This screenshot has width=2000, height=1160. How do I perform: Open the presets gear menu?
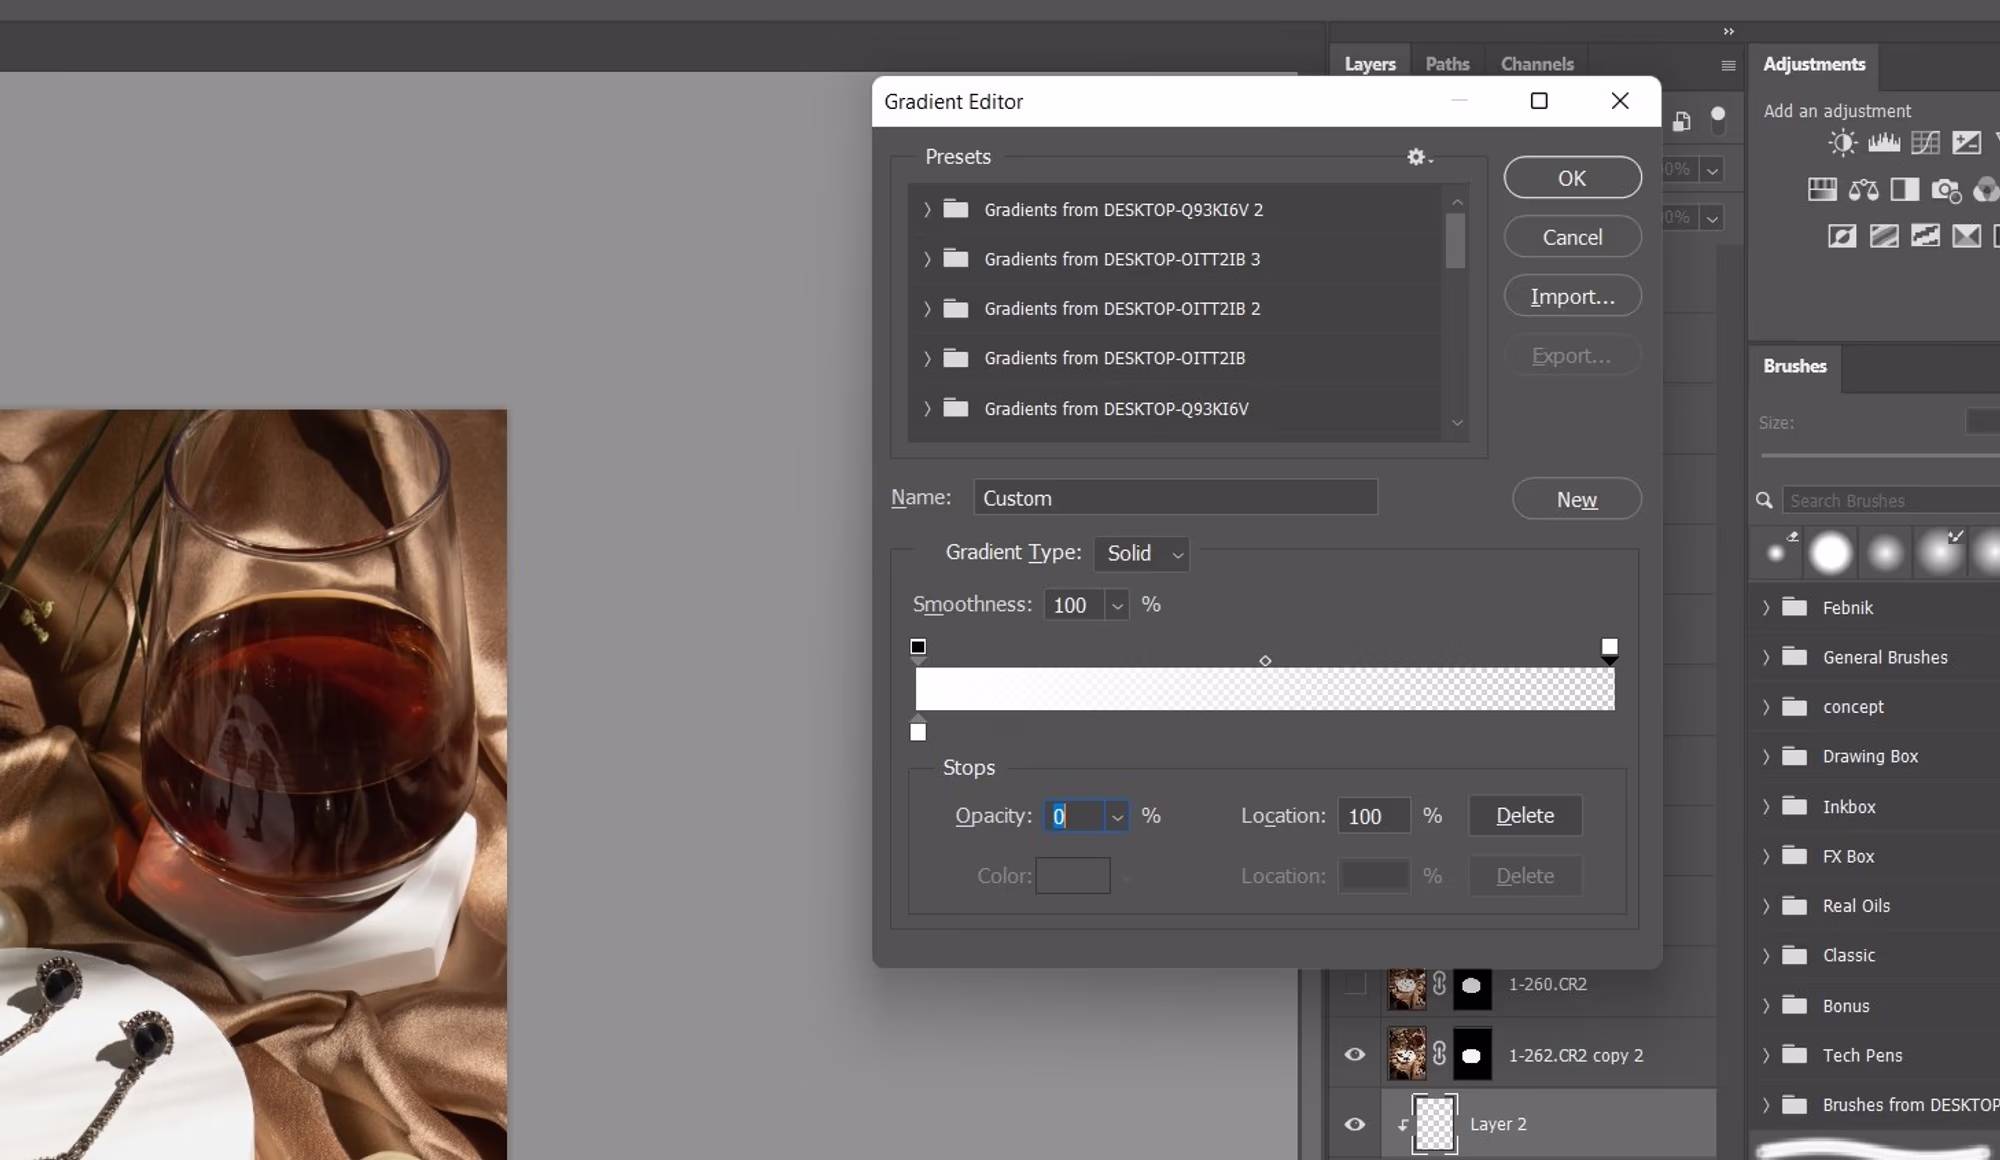(1418, 157)
